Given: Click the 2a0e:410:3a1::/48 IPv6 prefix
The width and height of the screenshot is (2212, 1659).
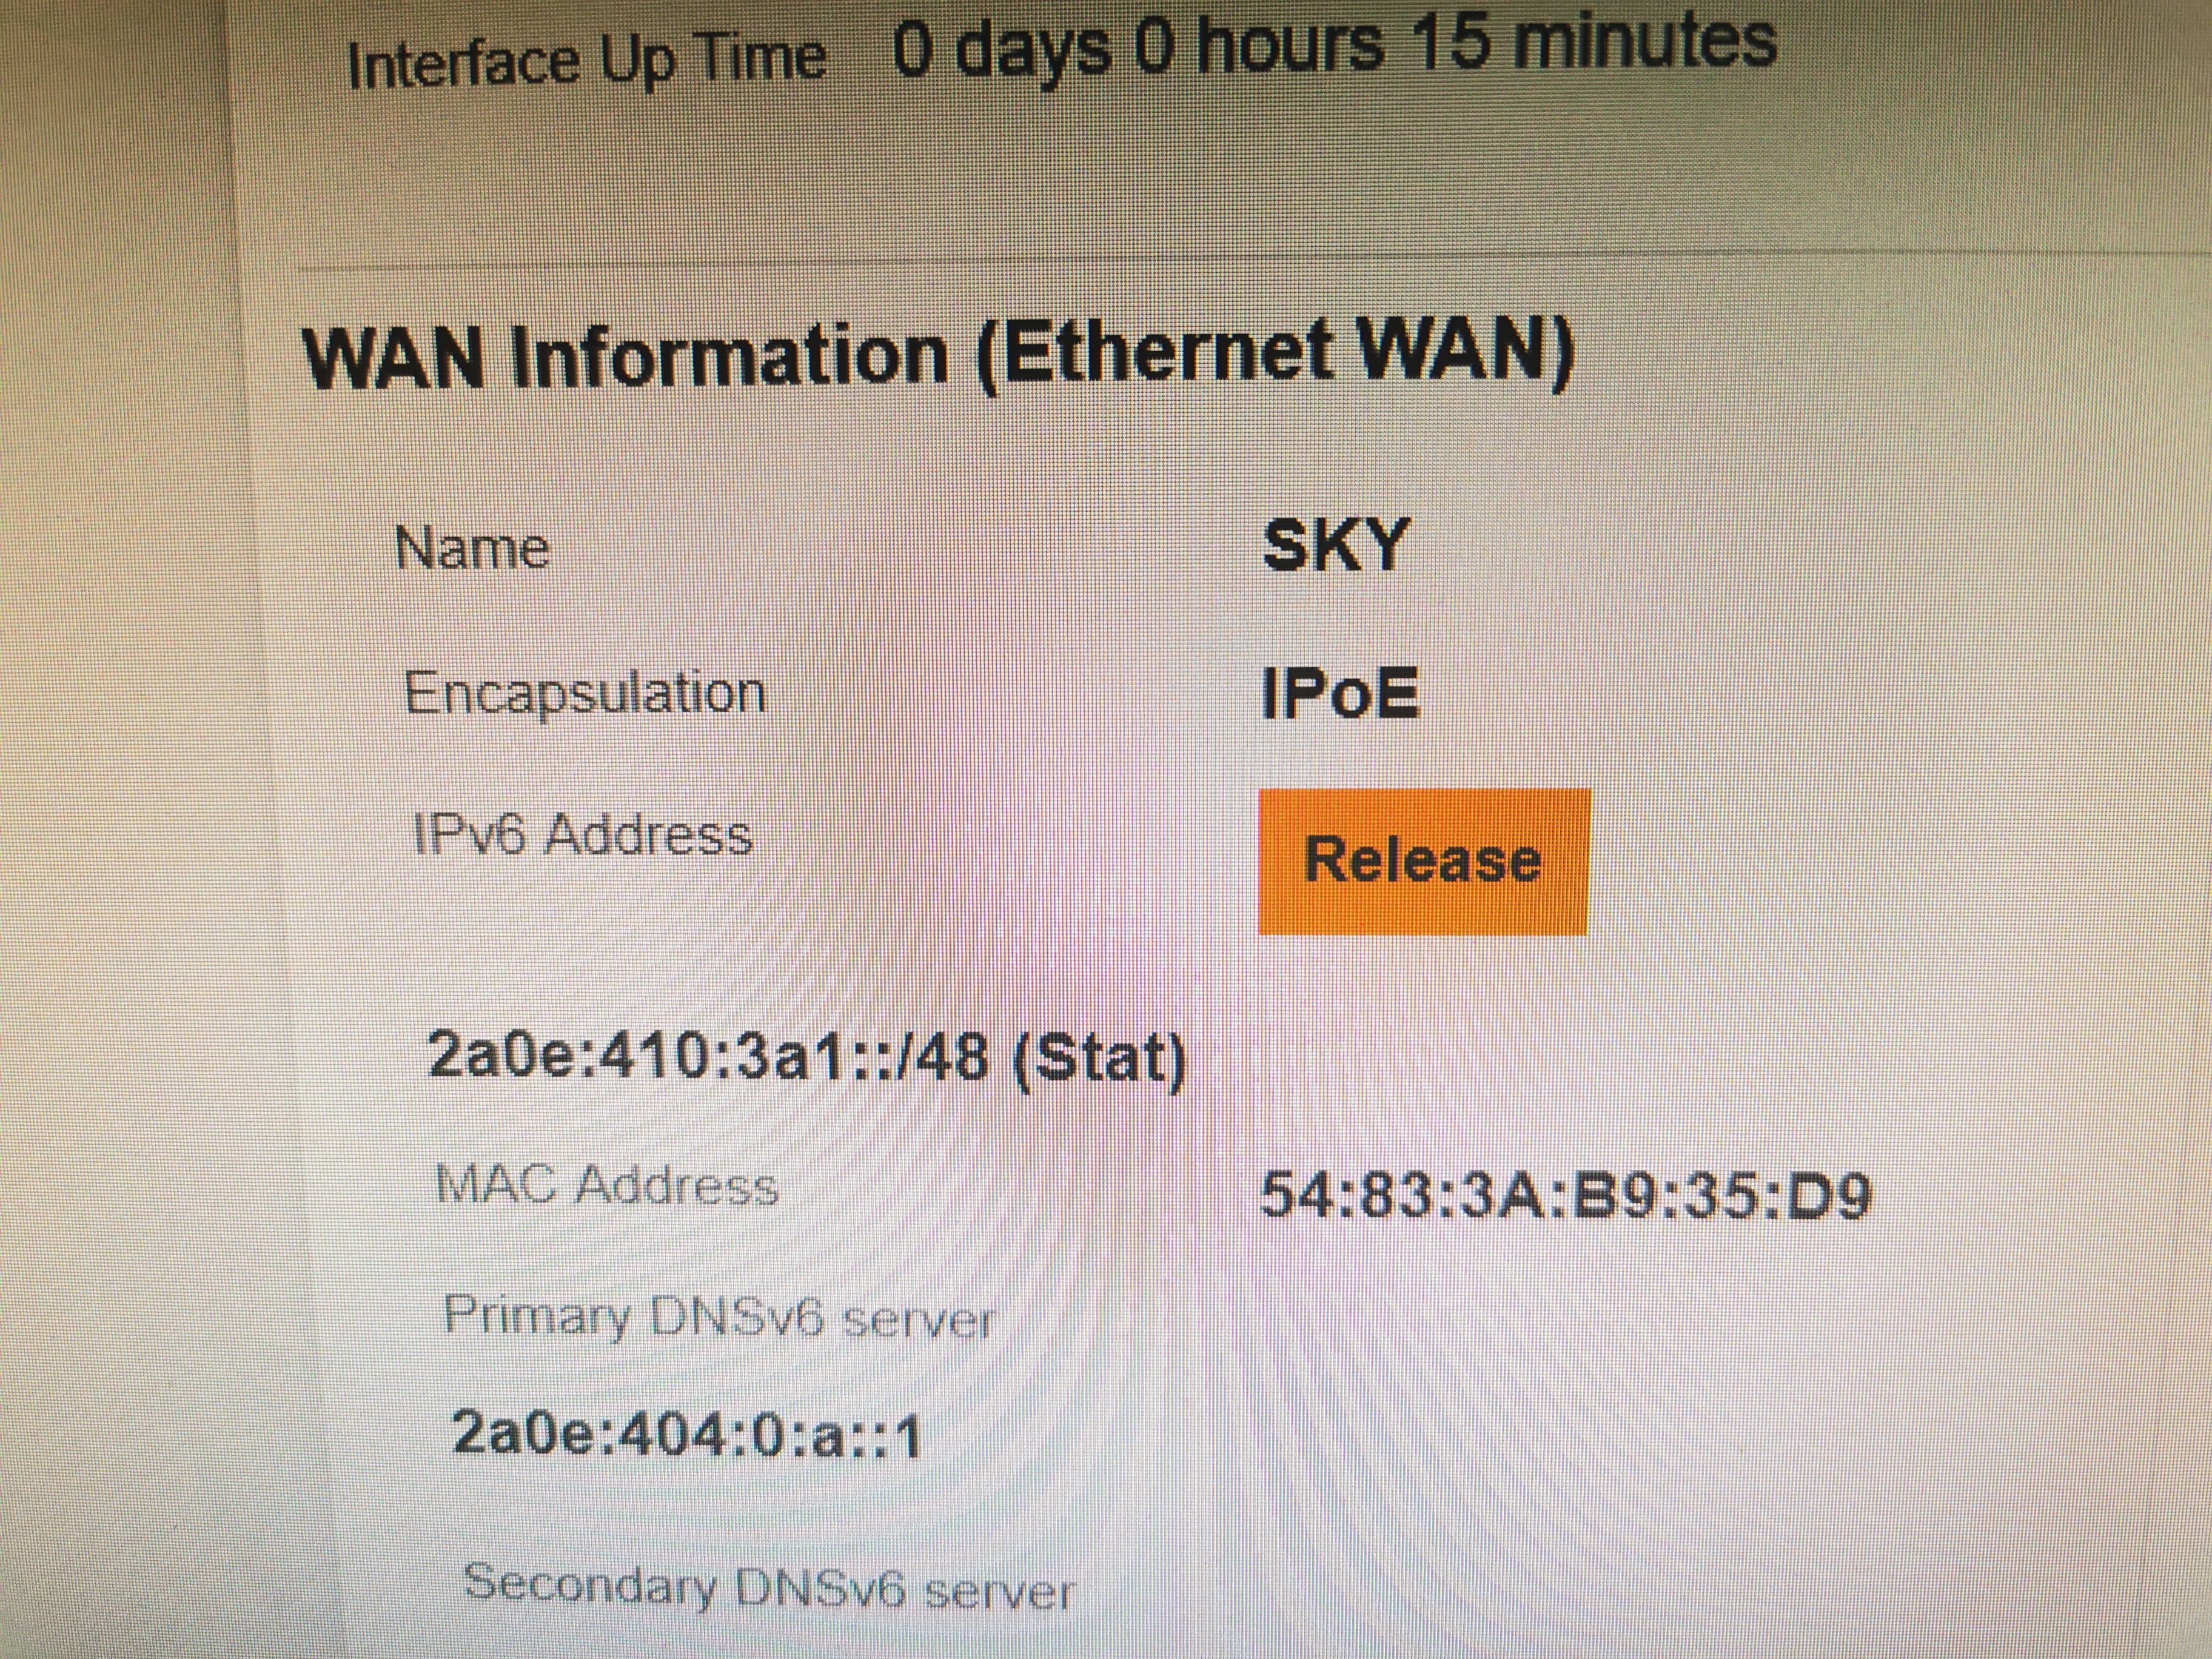Looking at the screenshot, I should click(x=707, y=1056).
